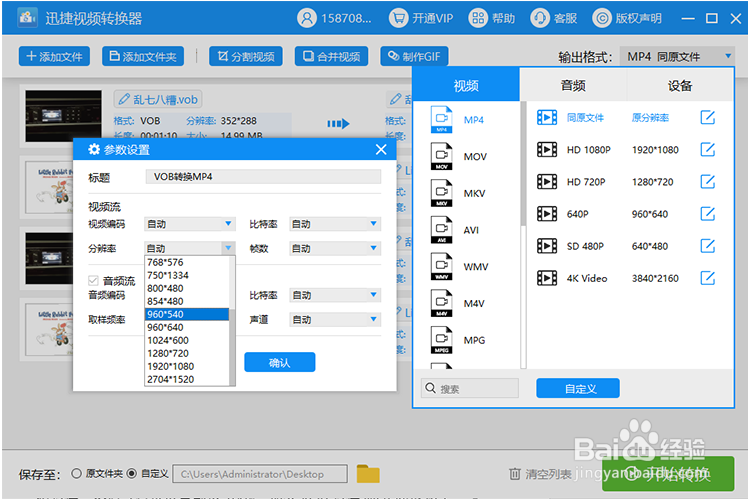
Task: Click the format 搜索 field
Action: point(470,388)
